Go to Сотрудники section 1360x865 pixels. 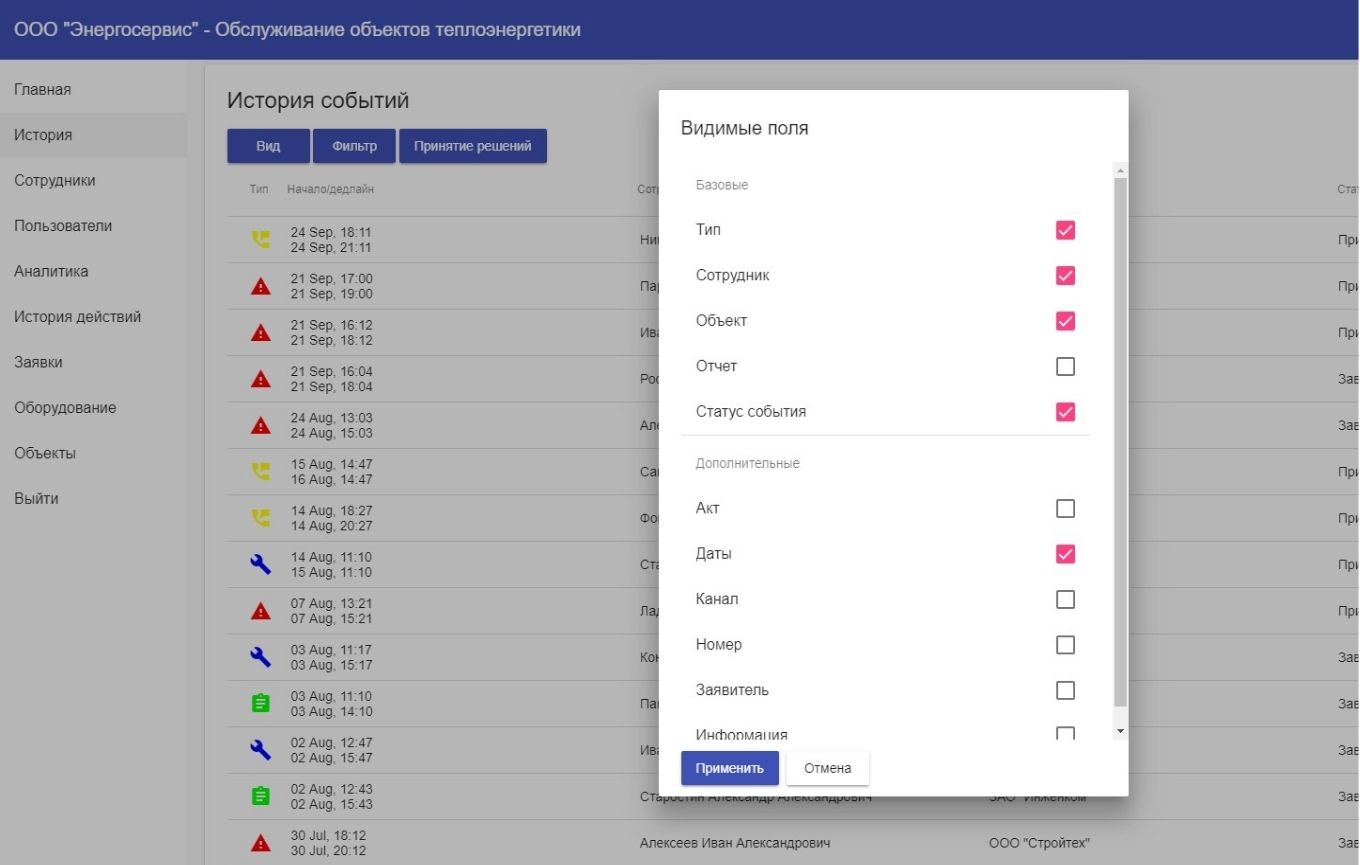coord(93,181)
